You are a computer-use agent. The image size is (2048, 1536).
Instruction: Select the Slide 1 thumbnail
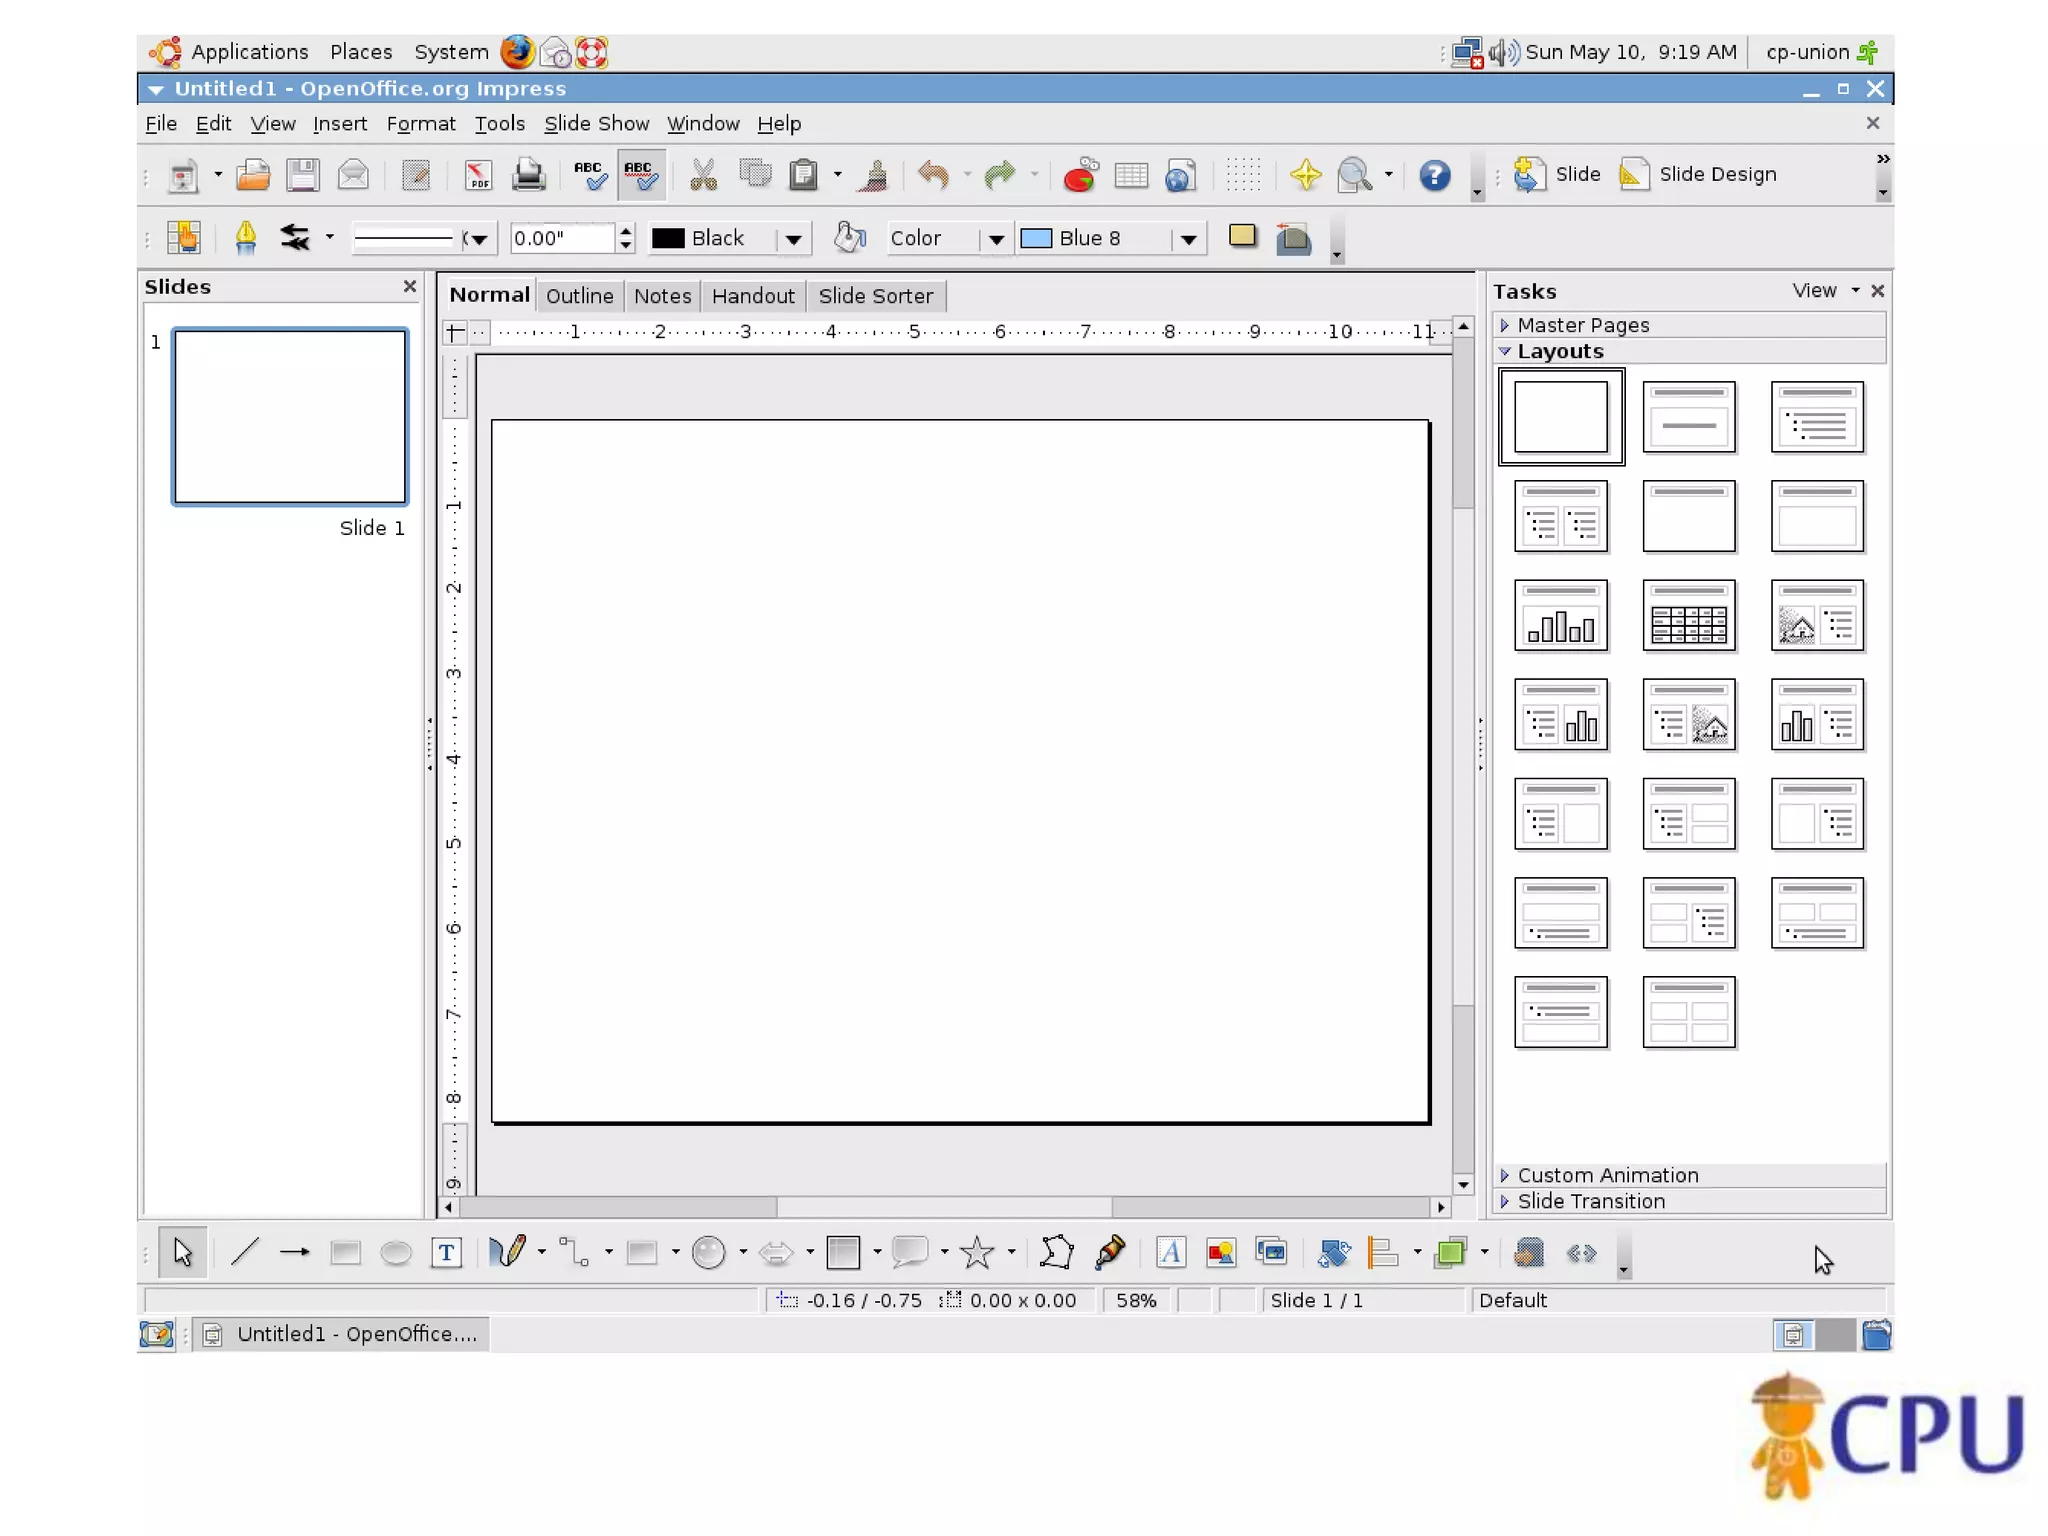click(290, 416)
